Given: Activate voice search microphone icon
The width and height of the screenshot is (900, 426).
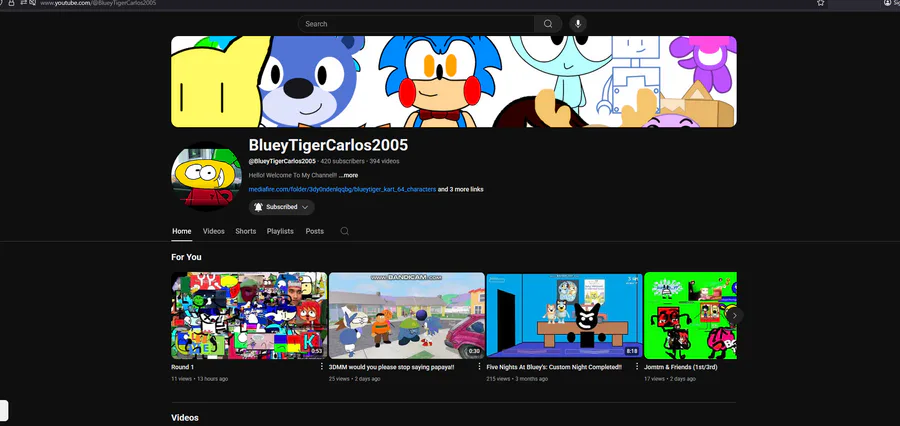Looking at the screenshot, I should [578, 24].
